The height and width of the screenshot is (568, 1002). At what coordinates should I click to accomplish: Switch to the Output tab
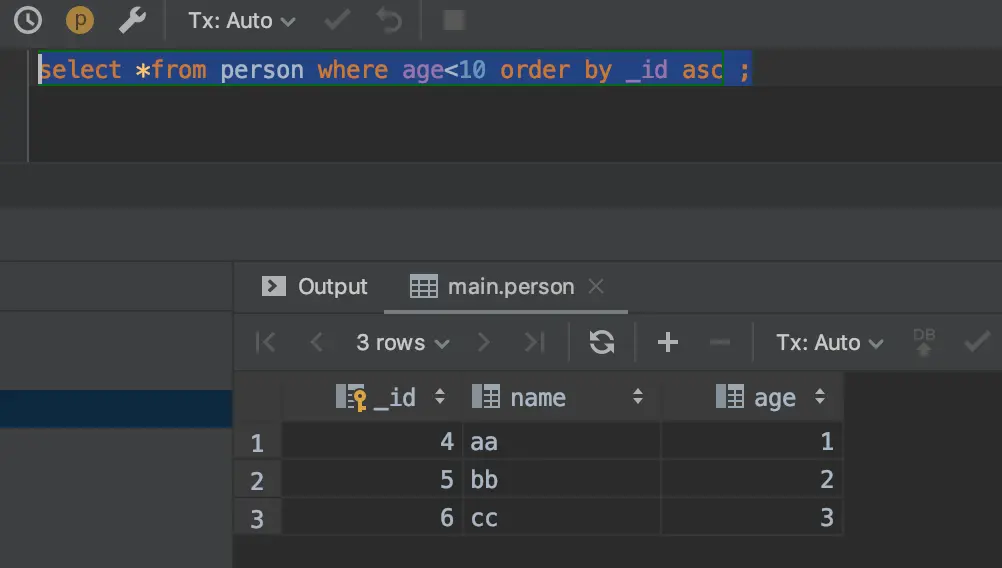tap(314, 286)
